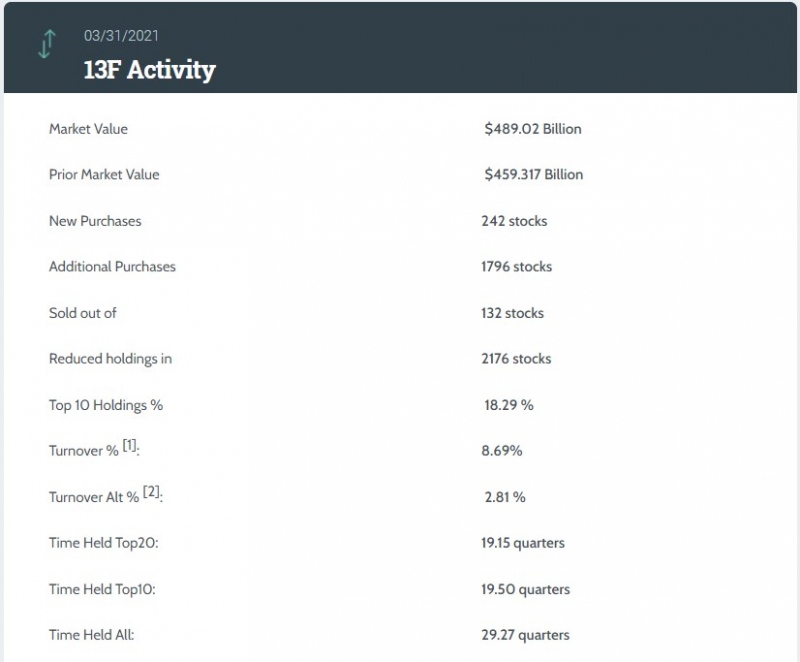Click the 132 stocks value
Viewport: 800px width, 662px height.
tap(512, 313)
